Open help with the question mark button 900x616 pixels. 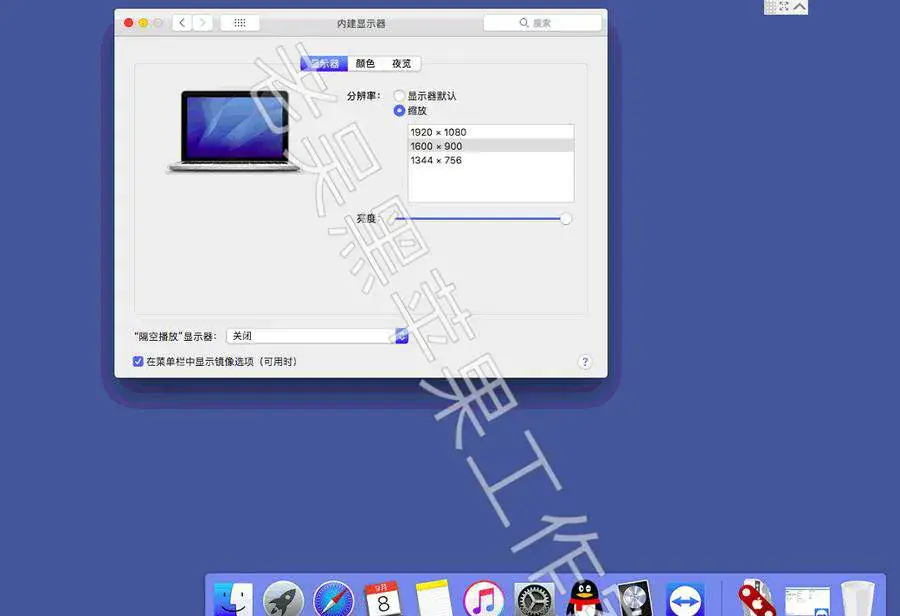(x=585, y=362)
